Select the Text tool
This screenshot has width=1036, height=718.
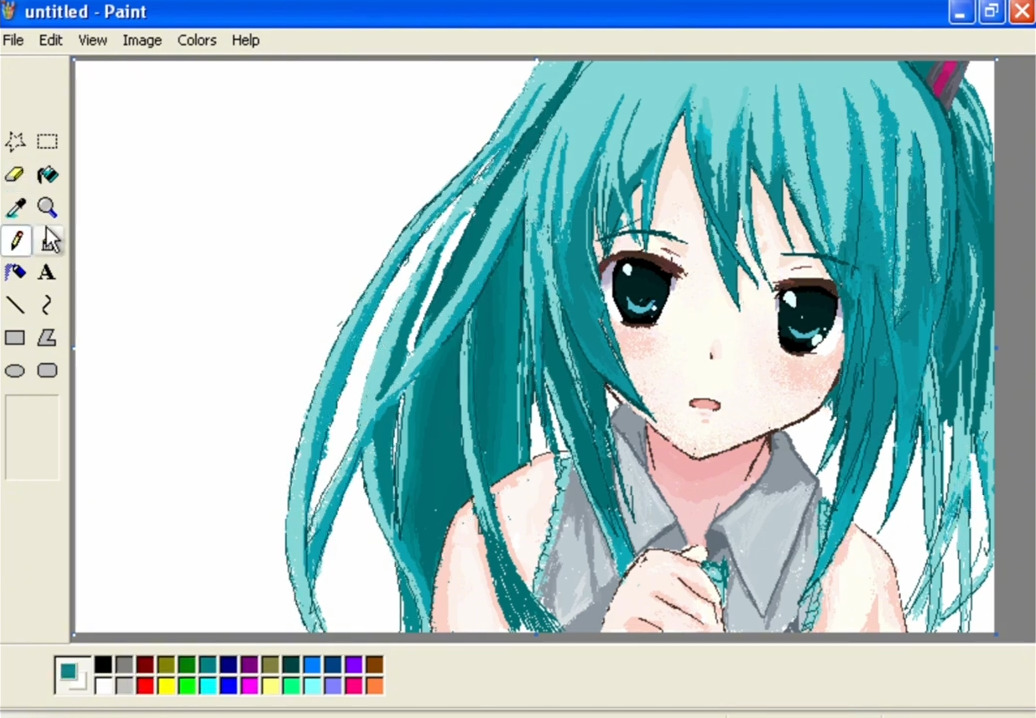47,272
